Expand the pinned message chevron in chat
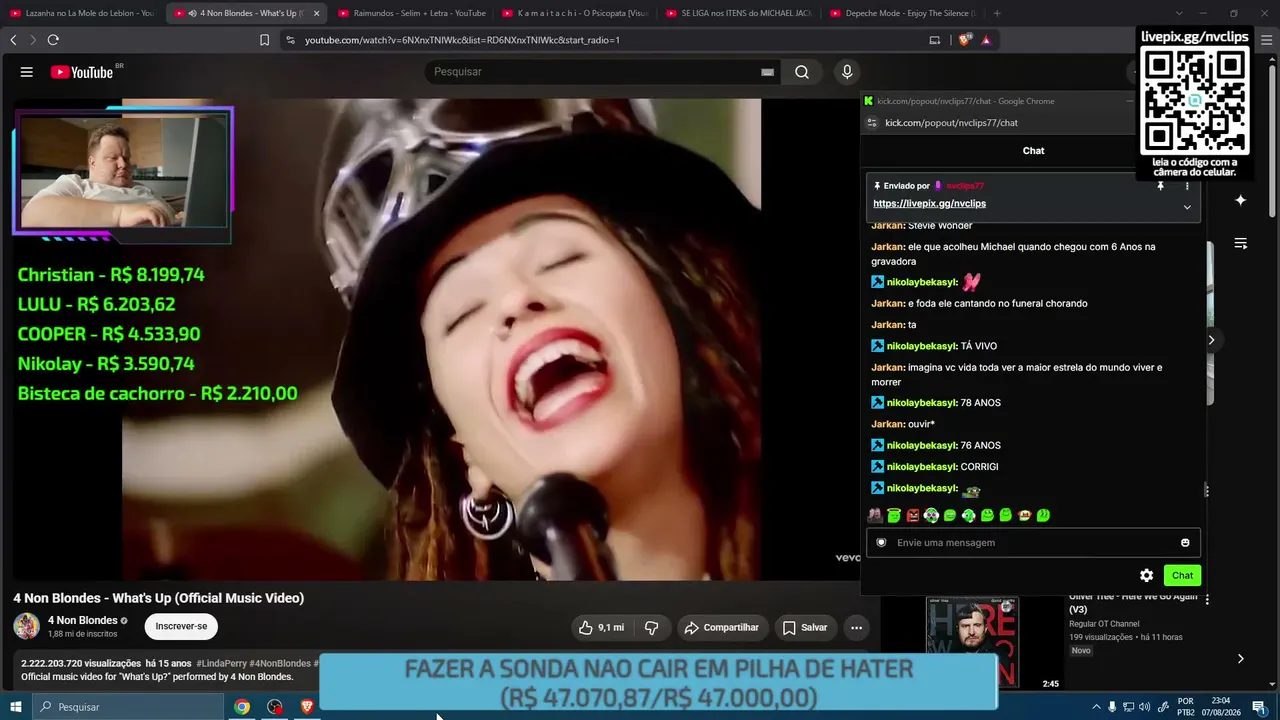1280x720 pixels. tap(1187, 207)
